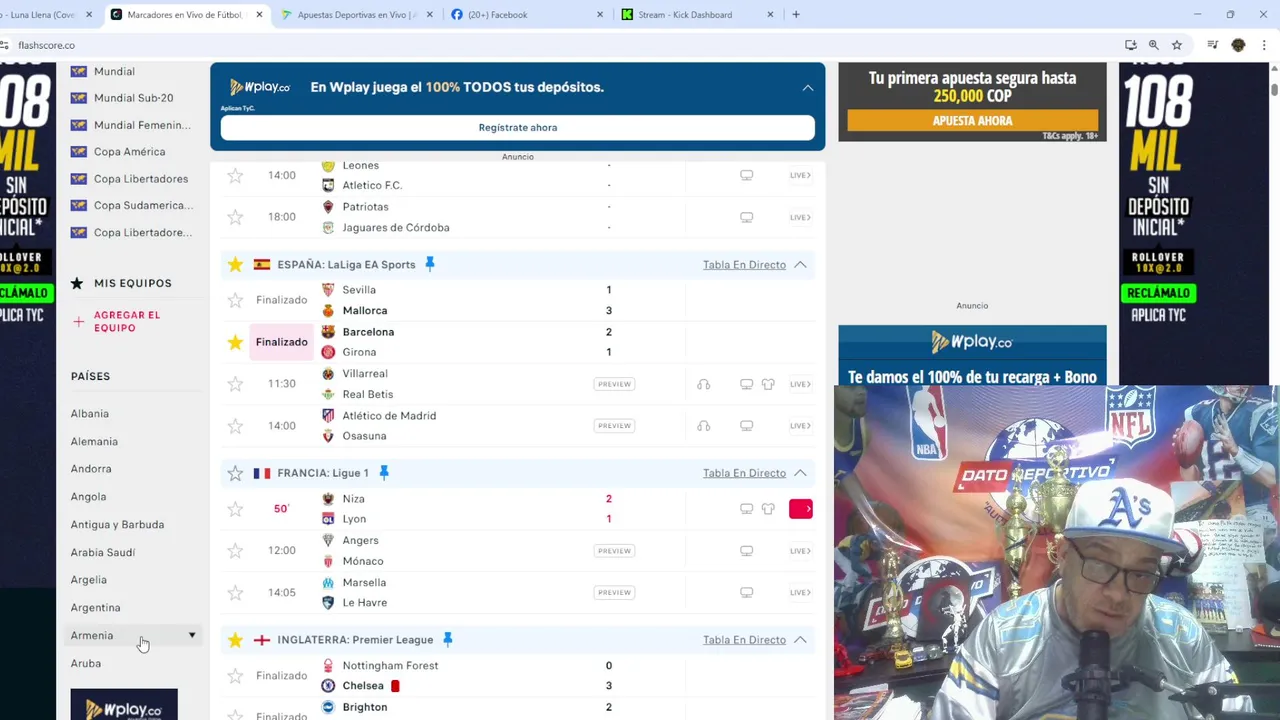Viewport: 1280px width, 720px height.
Task: Unstar the ESPAÑA LaLiga EA Sports league
Action: coord(235,265)
